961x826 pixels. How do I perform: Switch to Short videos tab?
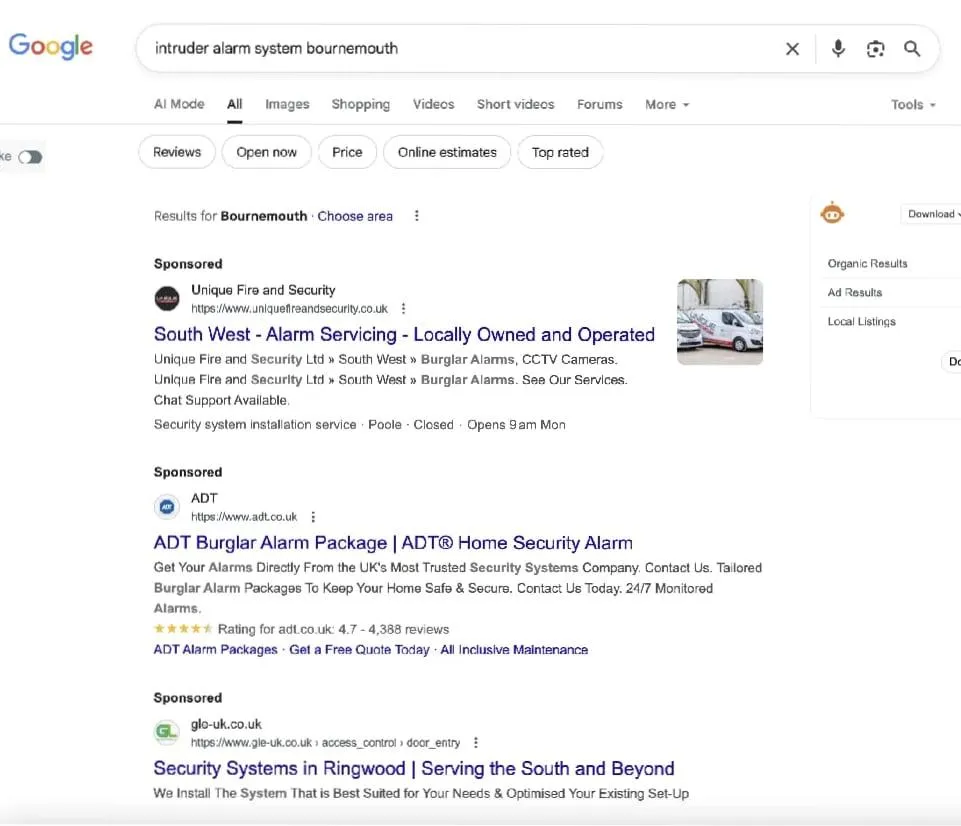(515, 104)
